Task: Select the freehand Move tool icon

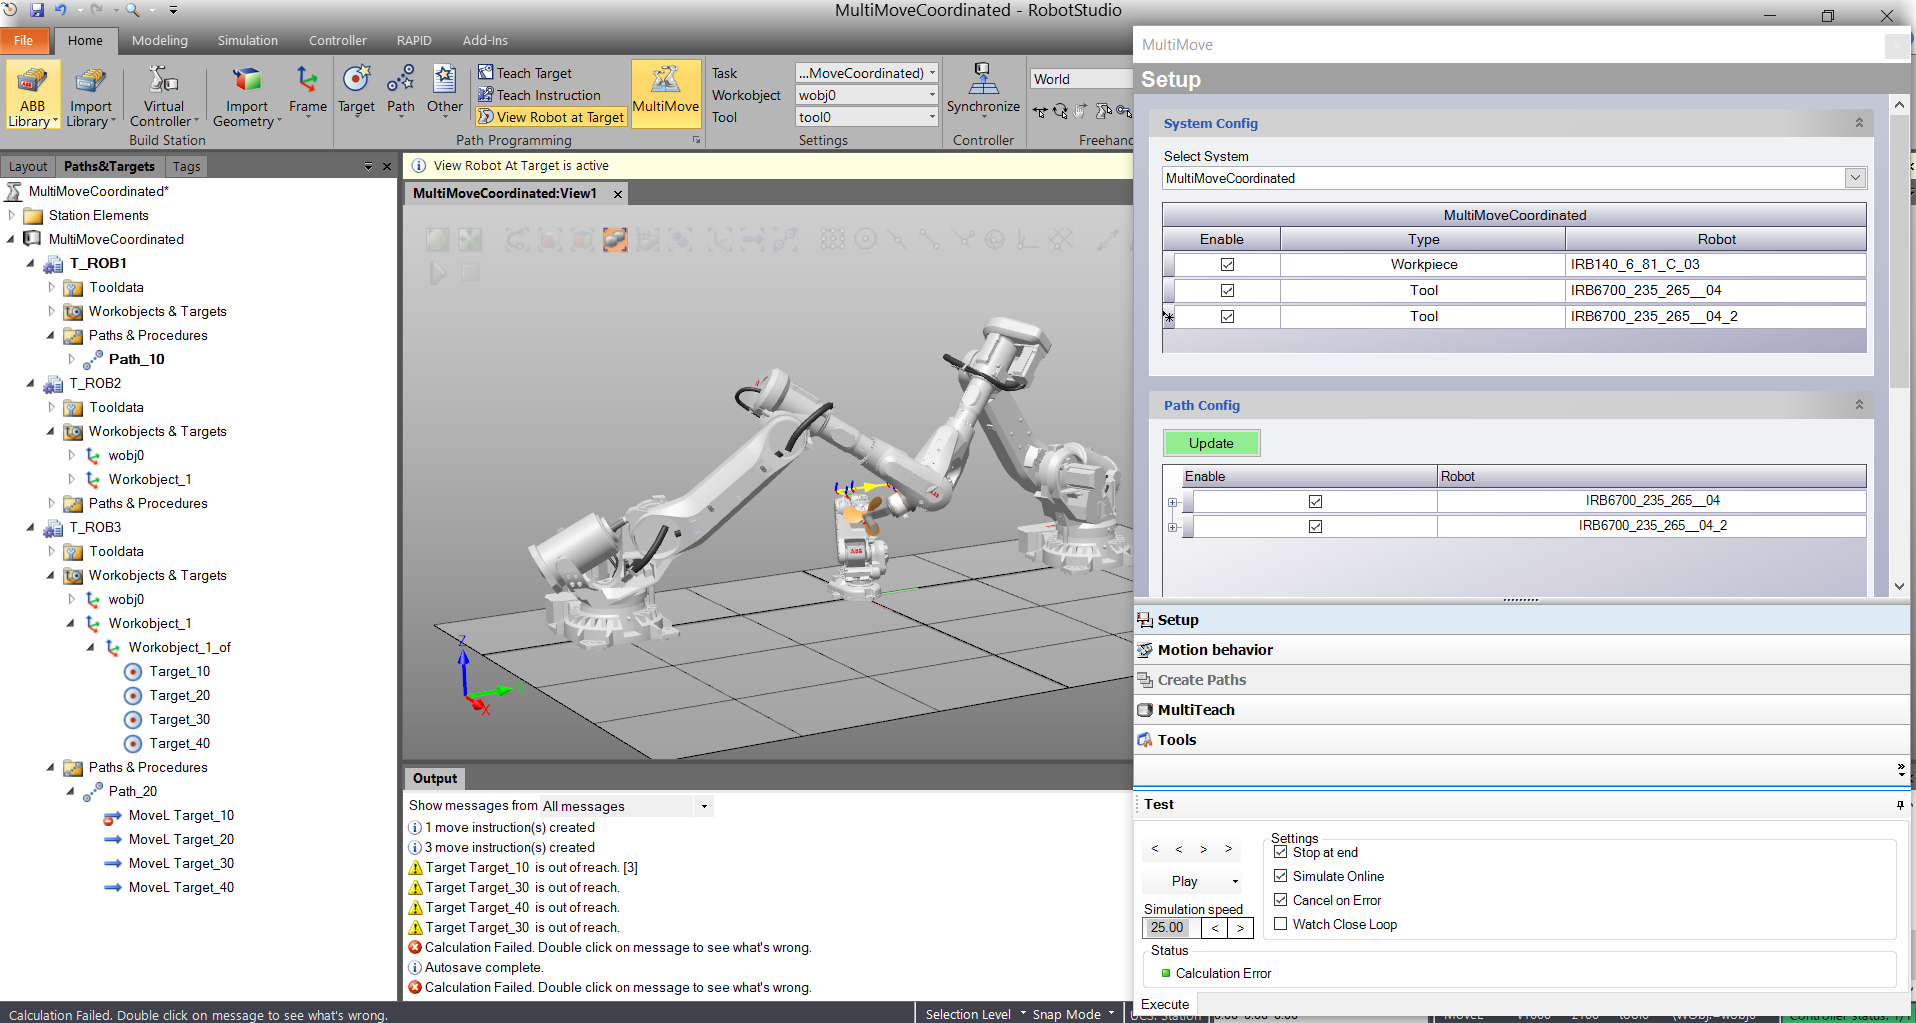Action: coord(1040,111)
